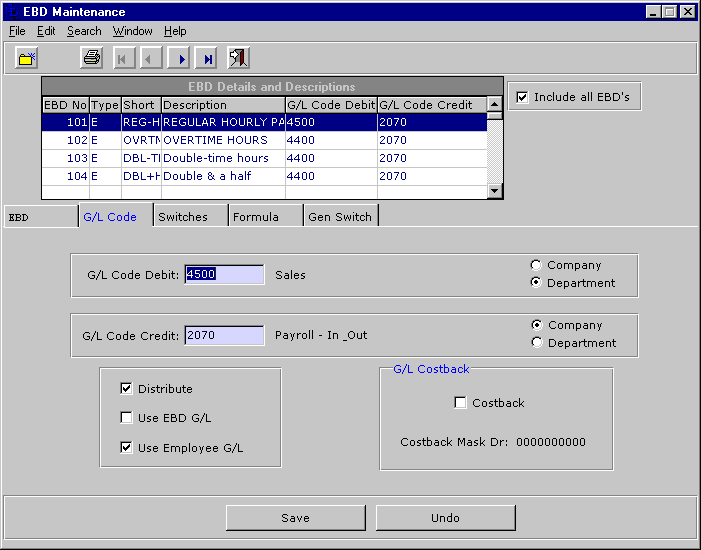Open the Search menu
The width and height of the screenshot is (701, 550).
click(x=84, y=31)
